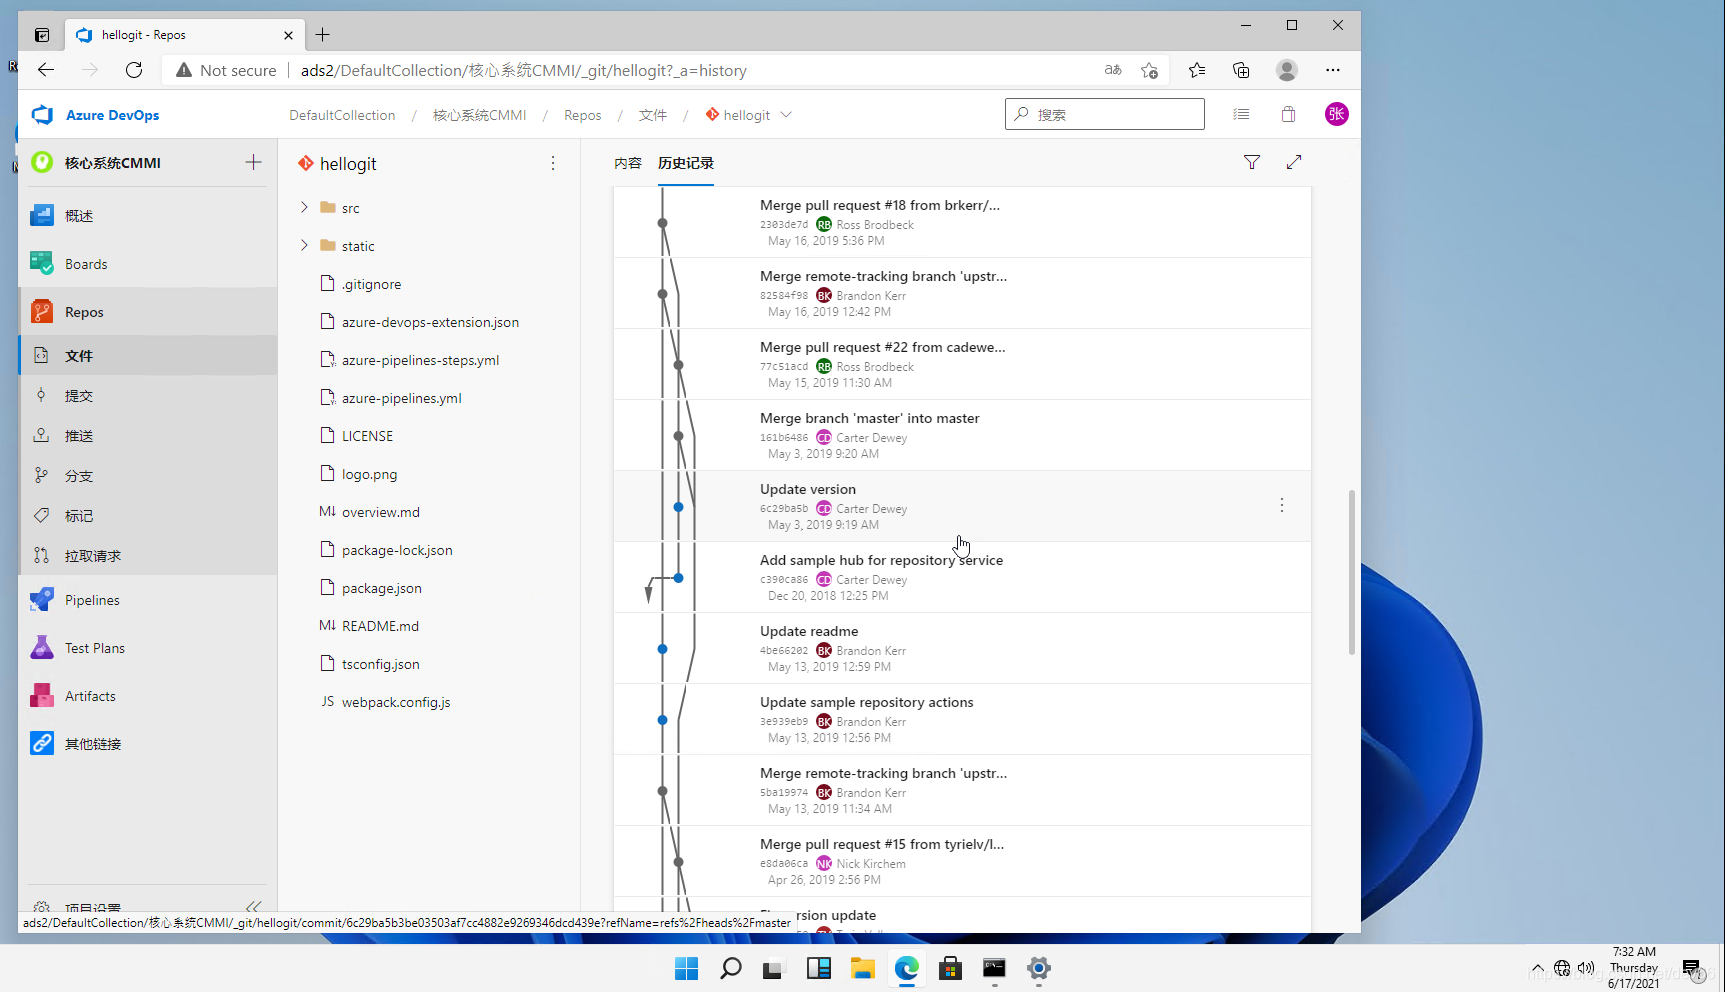The width and height of the screenshot is (1725, 992).
Task: Open the marketplace shopping bag icon
Action: click(x=1288, y=114)
